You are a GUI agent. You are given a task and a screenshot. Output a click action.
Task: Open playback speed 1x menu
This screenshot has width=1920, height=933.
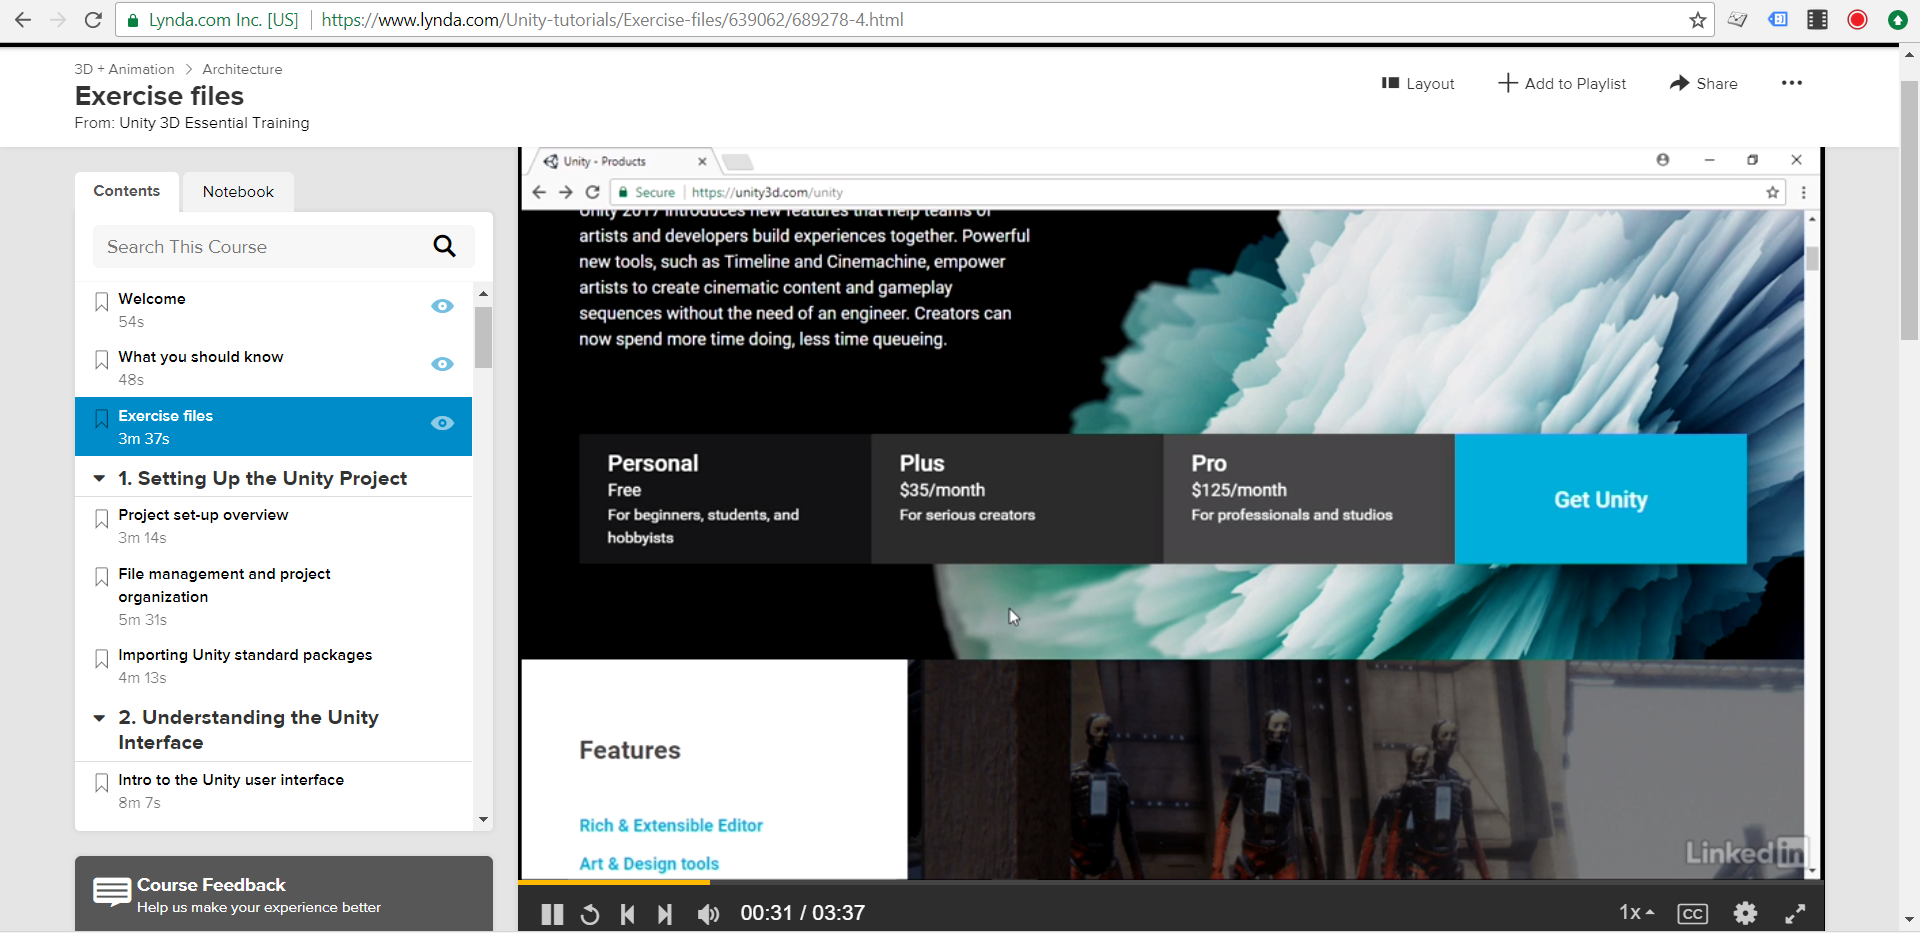pos(1637,912)
